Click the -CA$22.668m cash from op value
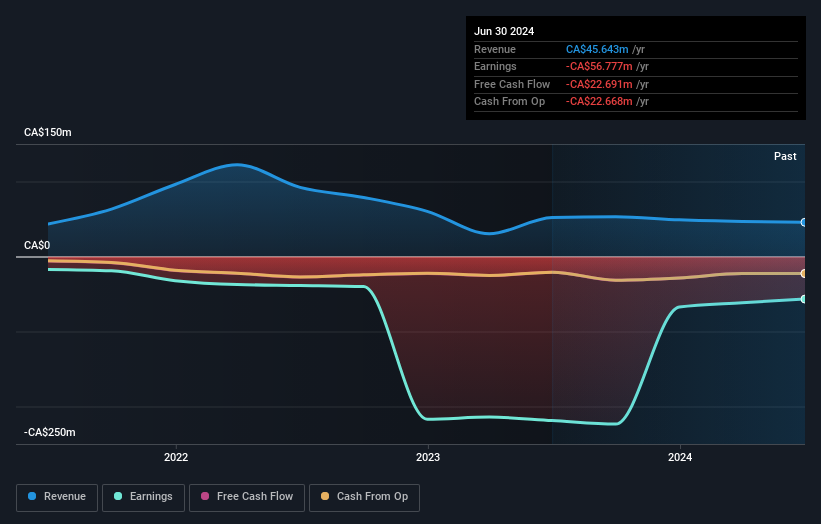 pos(599,102)
